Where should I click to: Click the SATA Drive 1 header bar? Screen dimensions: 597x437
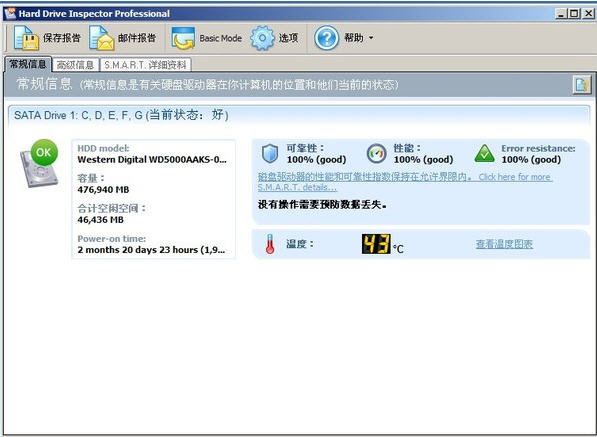point(299,115)
